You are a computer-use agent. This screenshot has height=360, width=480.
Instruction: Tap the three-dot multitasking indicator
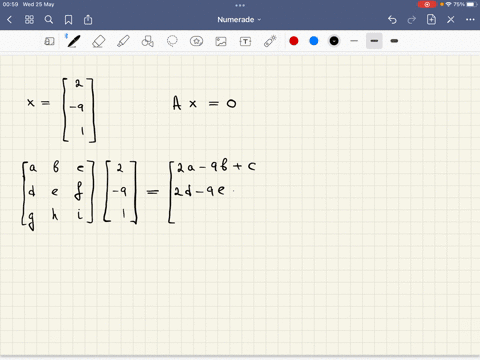[240, 5]
